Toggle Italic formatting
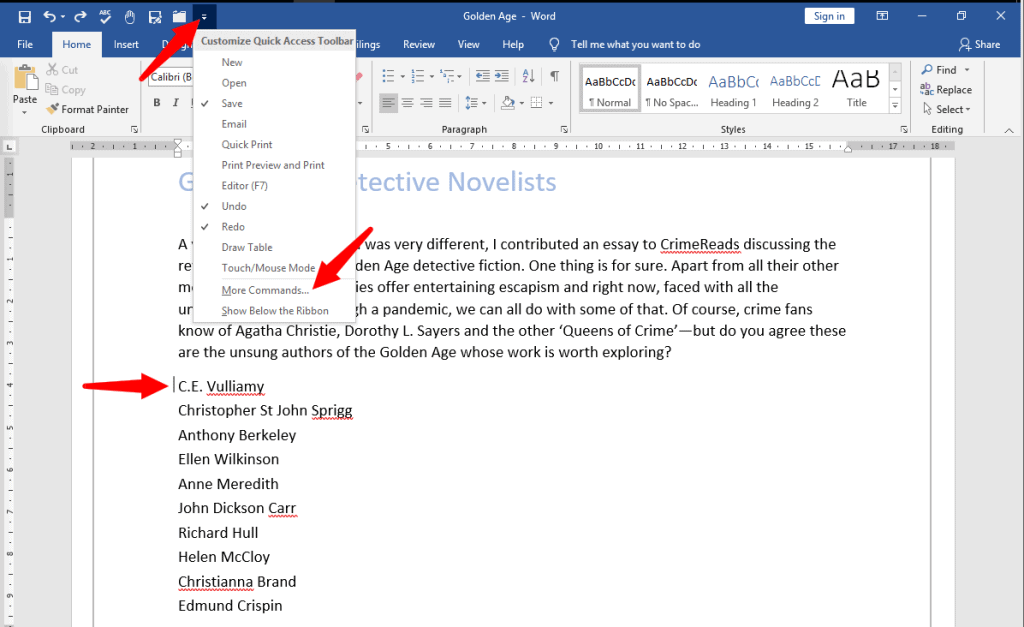The image size is (1024, 627). [176, 103]
